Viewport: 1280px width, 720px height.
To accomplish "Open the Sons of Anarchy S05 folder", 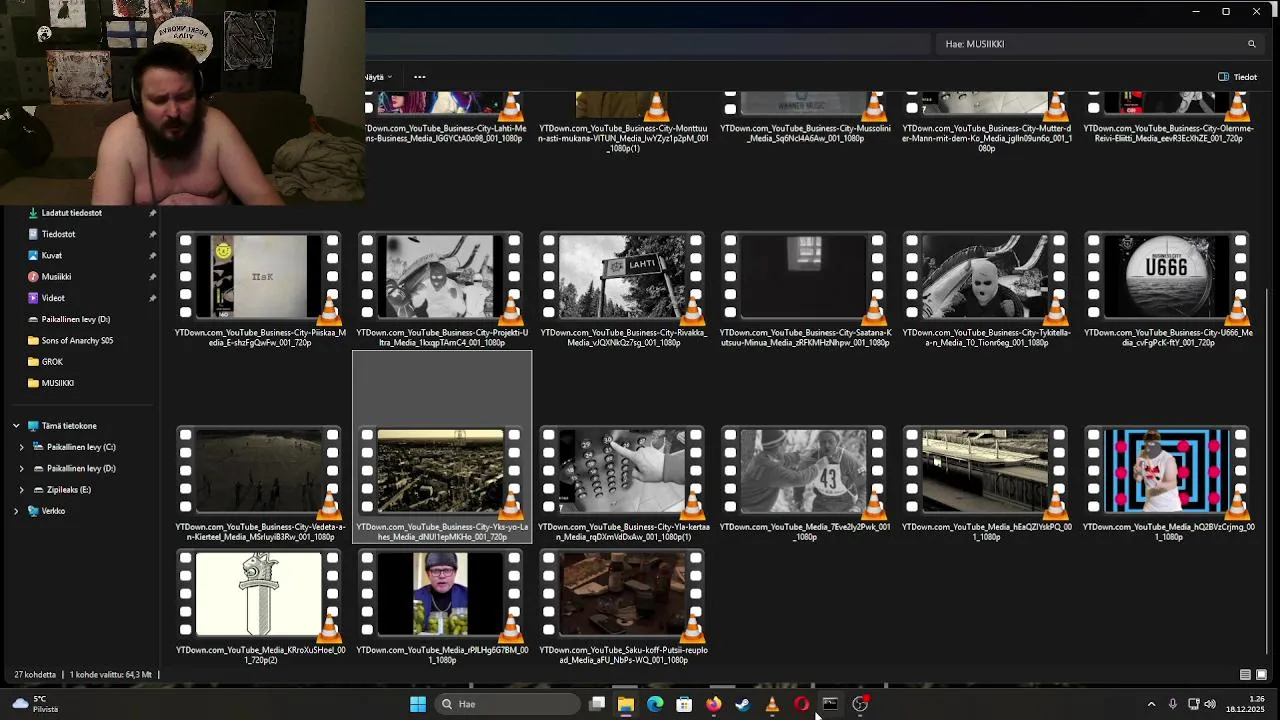I will pos(77,341).
